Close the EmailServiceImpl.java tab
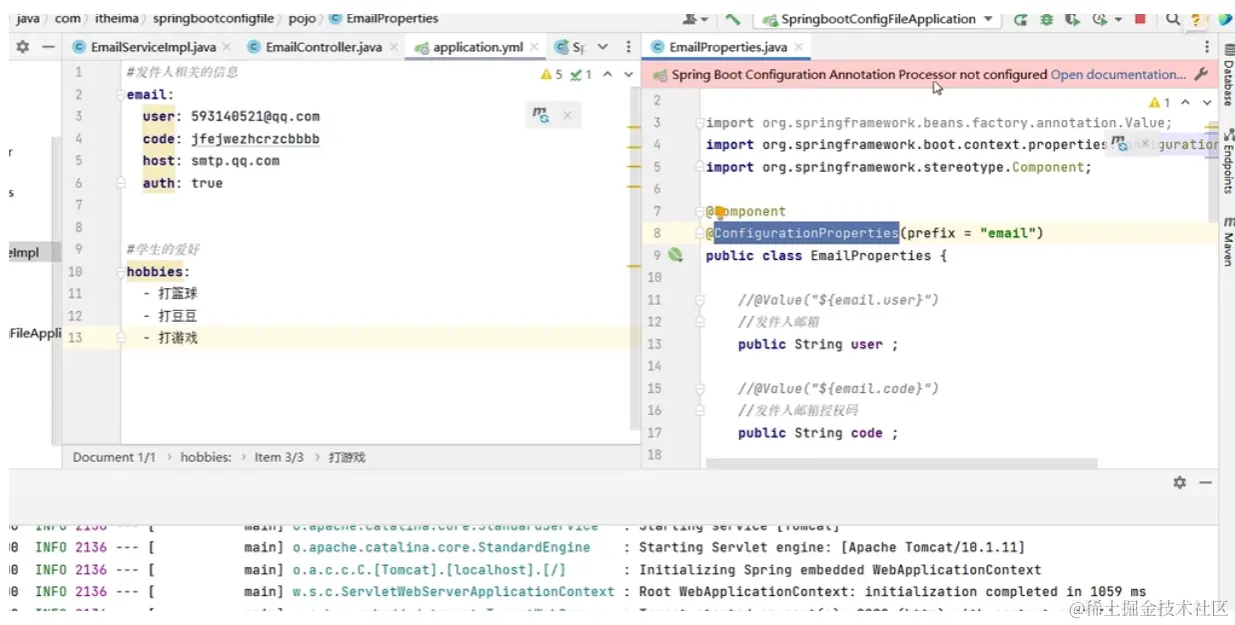Image resolution: width=1235 pixels, height=625 pixels. (226, 47)
